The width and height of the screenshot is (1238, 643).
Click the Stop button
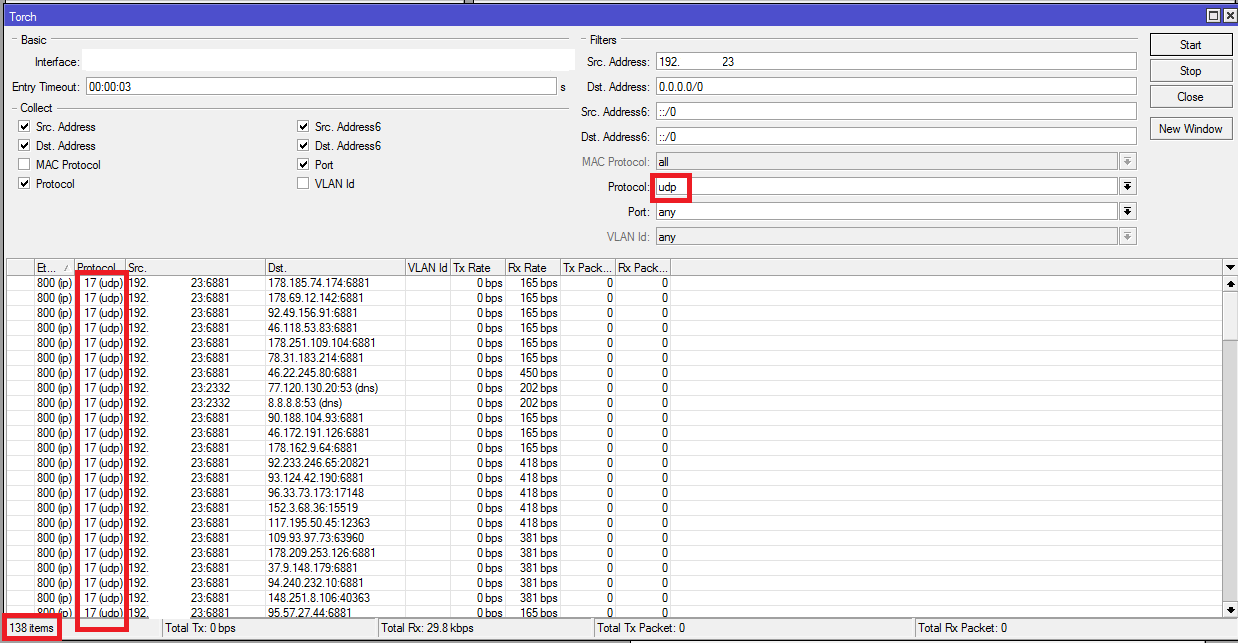[1190, 71]
